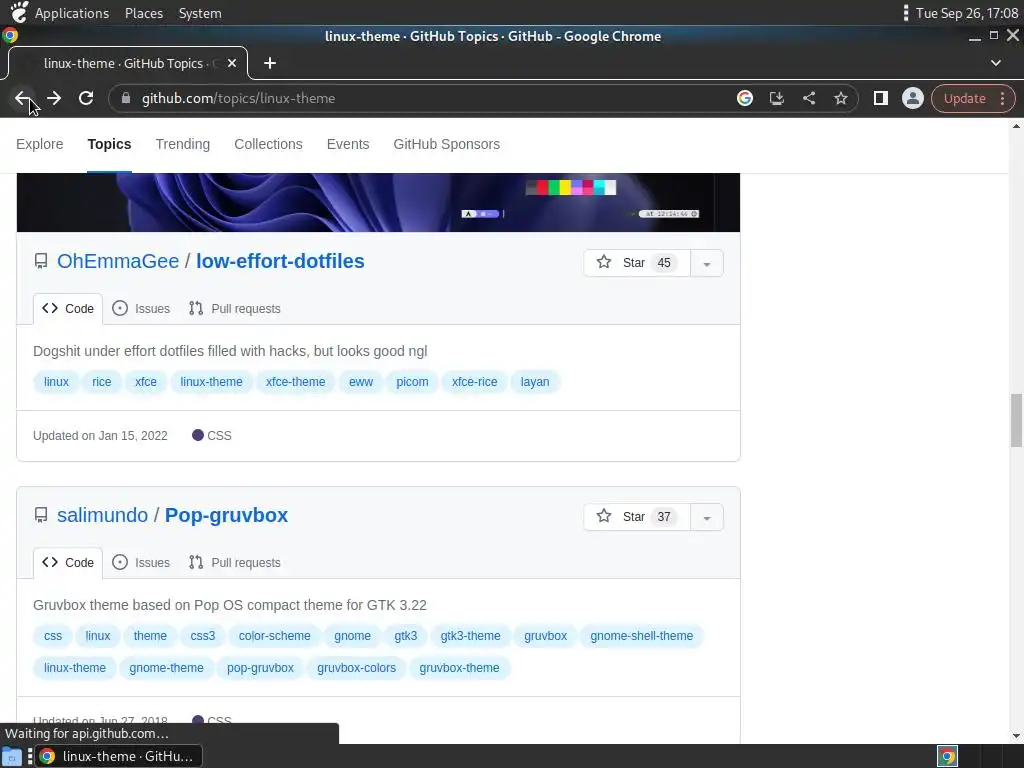
Task: Close the linux-theme GitHub Topics tab
Action: 232,63
